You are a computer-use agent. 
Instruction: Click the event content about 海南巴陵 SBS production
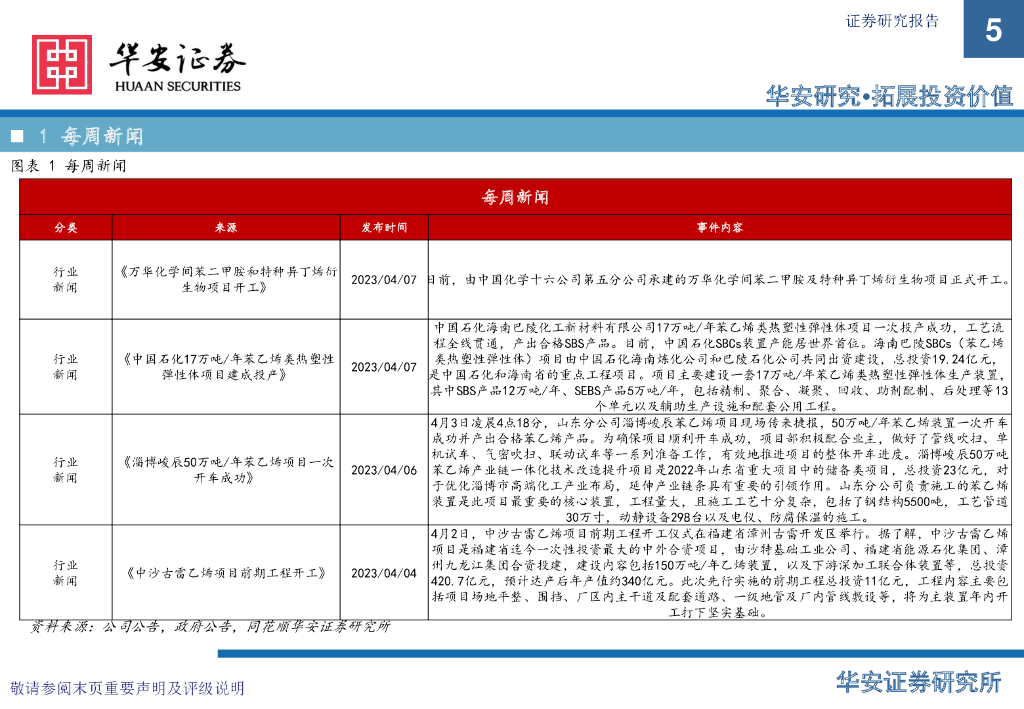coord(720,367)
